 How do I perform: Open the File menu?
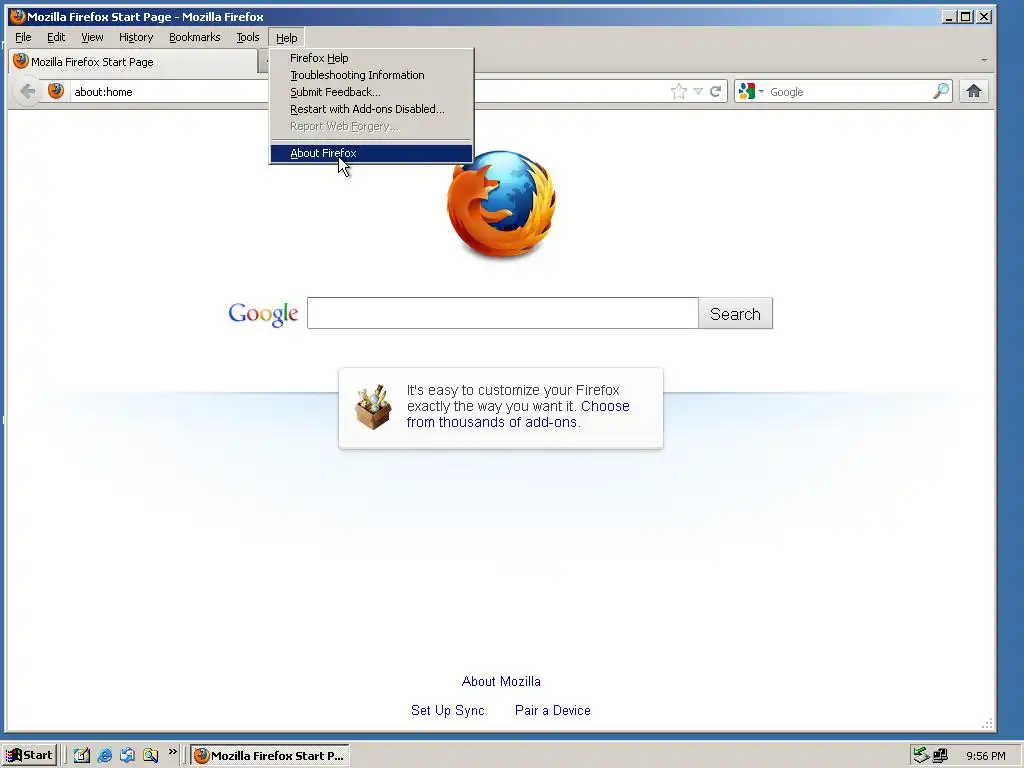pos(24,37)
